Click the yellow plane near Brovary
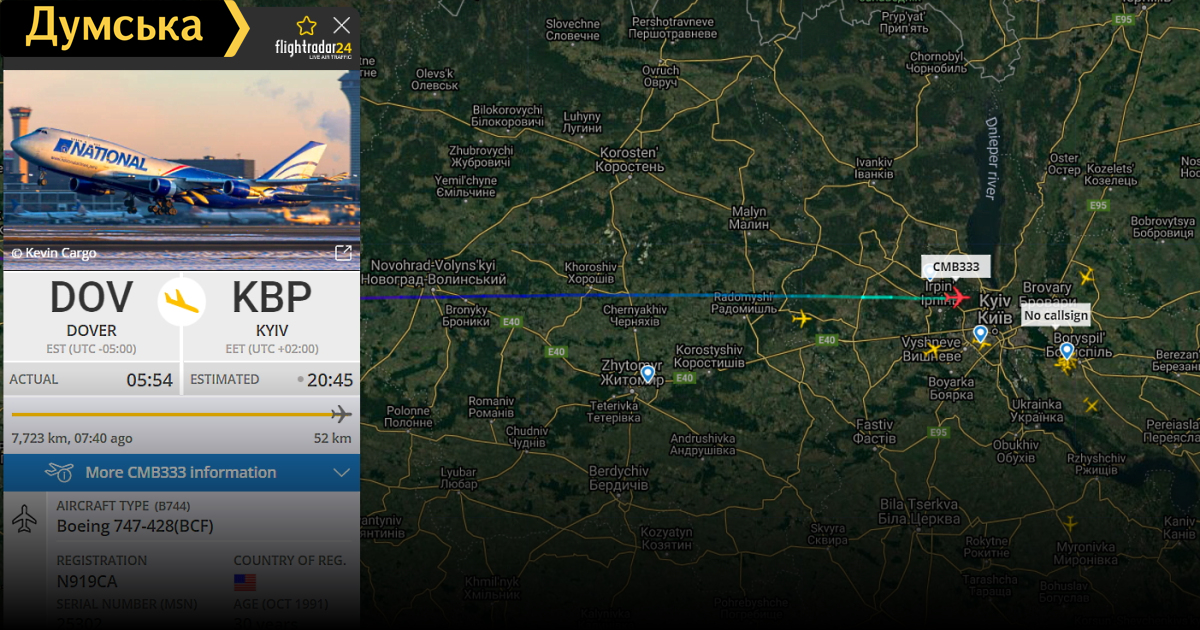The image size is (1200, 630). tap(1086, 276)
